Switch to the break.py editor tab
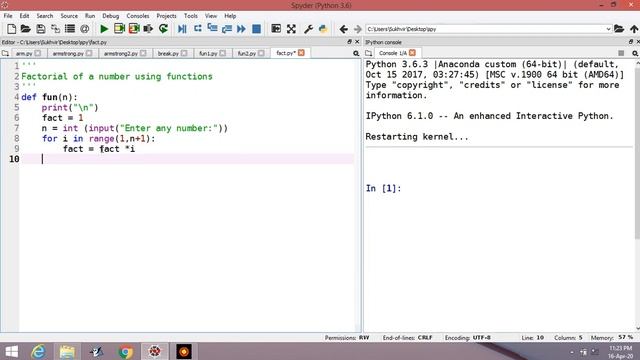640x360 pixels. [x=168, y=53]
